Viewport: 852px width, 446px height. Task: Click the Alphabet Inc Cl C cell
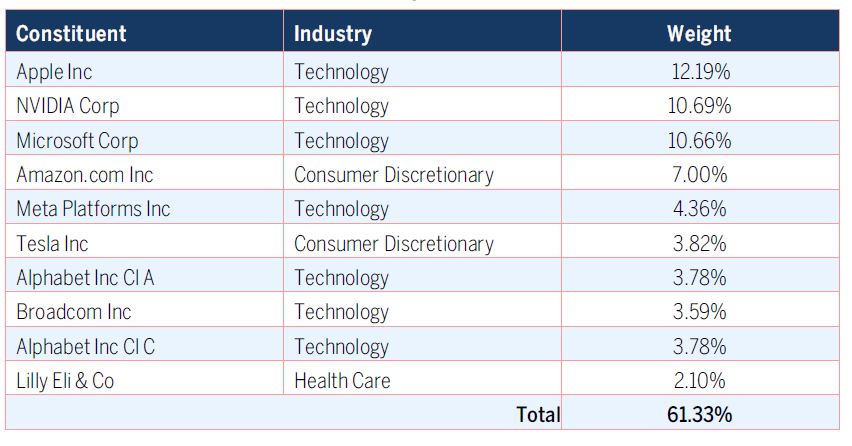pos(85,346)
